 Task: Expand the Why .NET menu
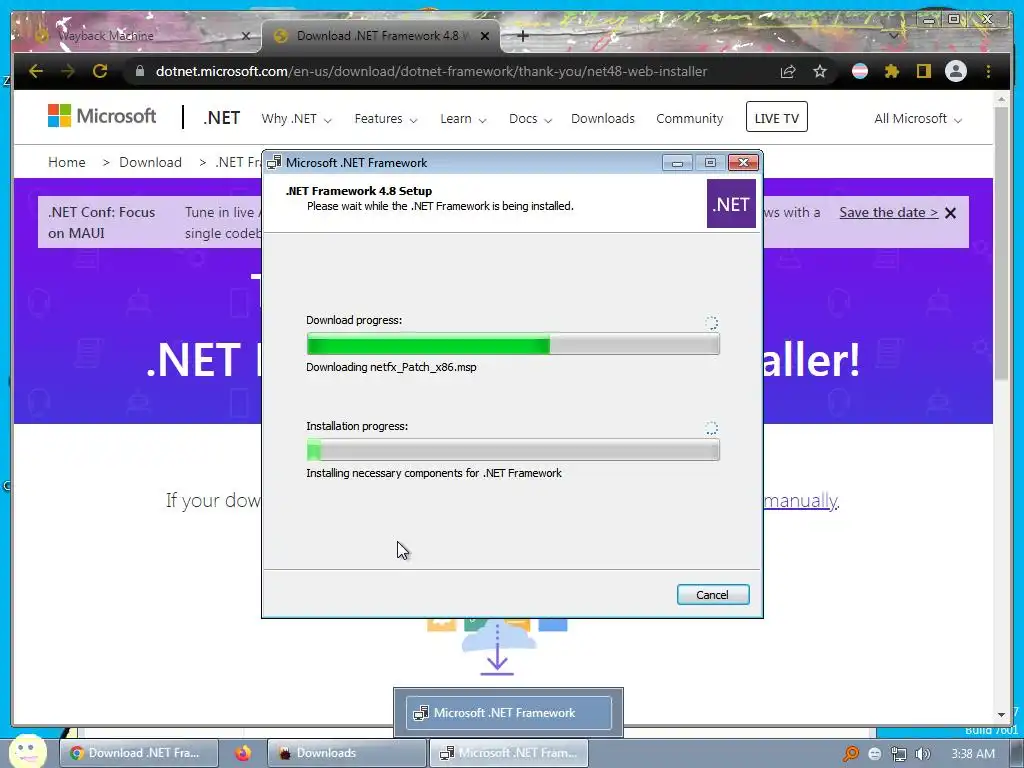coord(296,119)
